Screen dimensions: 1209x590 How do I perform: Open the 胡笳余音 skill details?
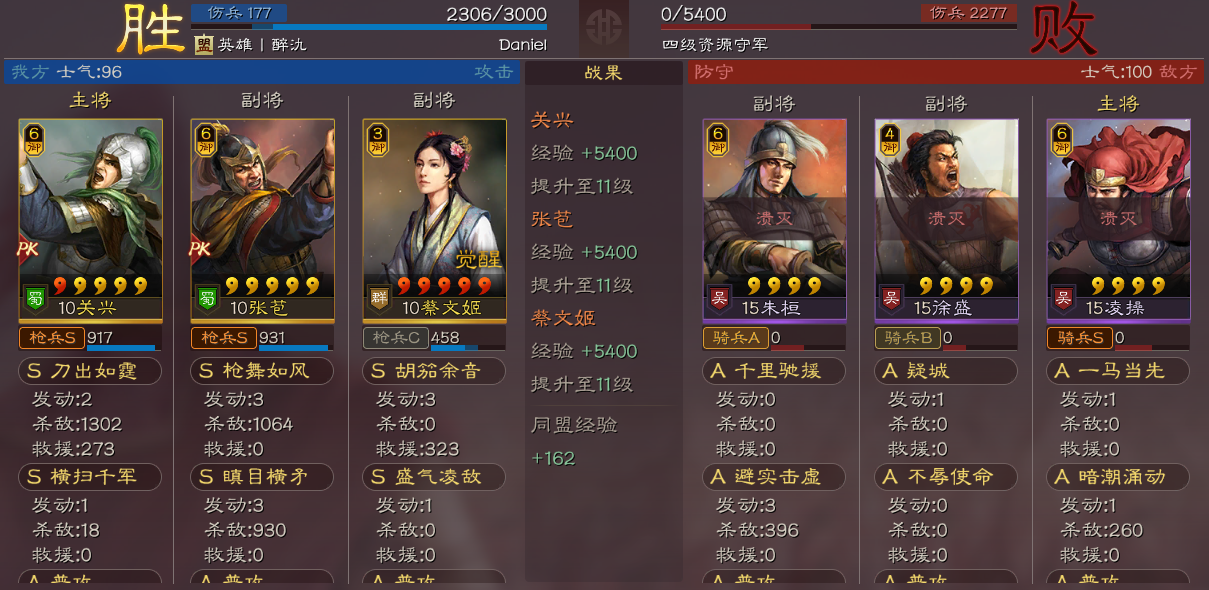[x=434, y=371]
